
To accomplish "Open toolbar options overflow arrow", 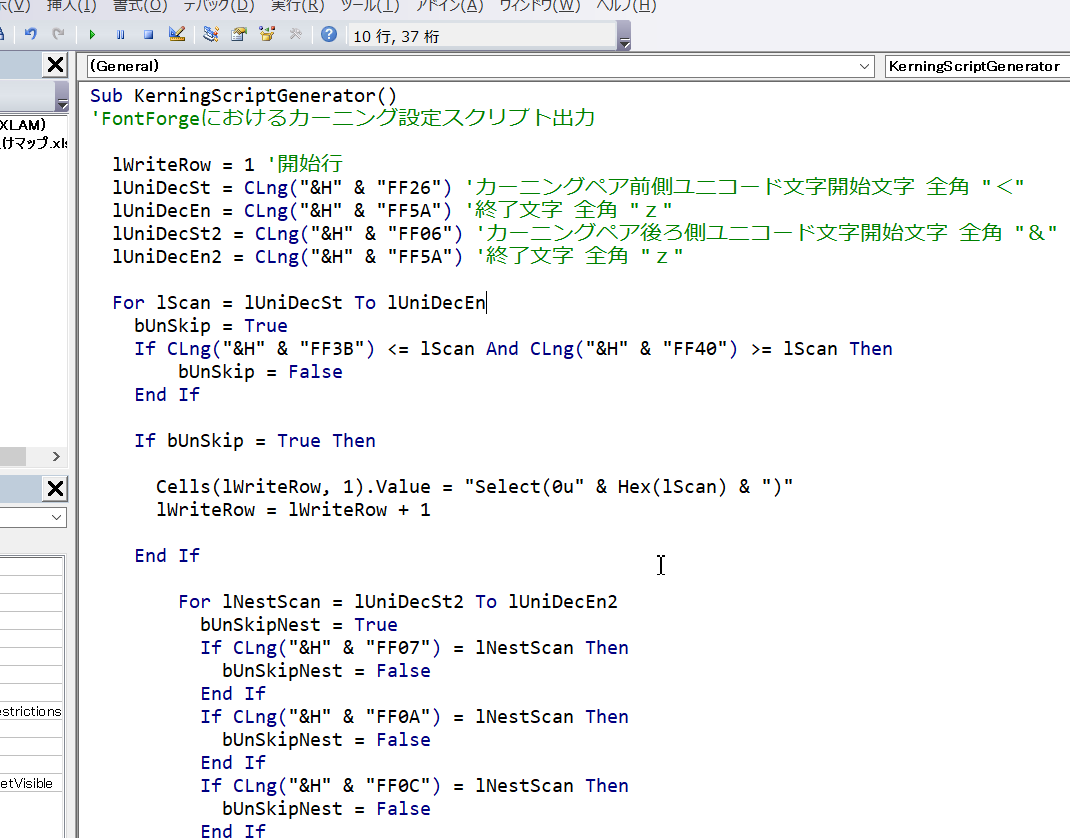I will [x=624, y=40].
